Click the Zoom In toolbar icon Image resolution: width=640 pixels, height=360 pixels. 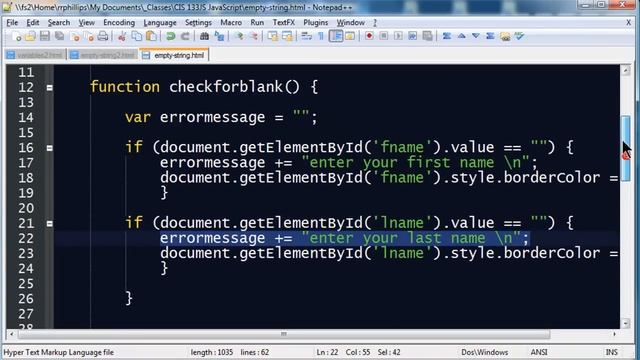[x=239, y=36]
